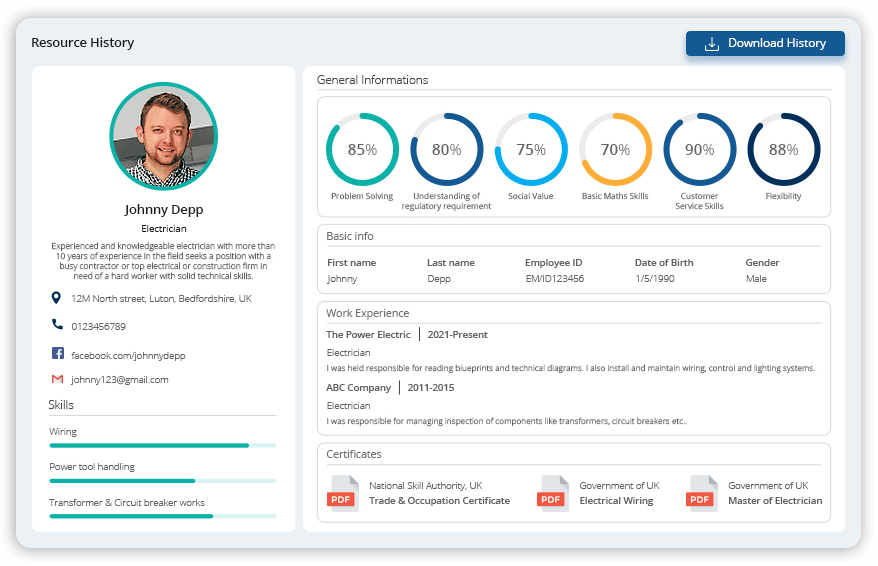Click the Download History button
This screenshot has width=878, height=566.
[765, 44]
